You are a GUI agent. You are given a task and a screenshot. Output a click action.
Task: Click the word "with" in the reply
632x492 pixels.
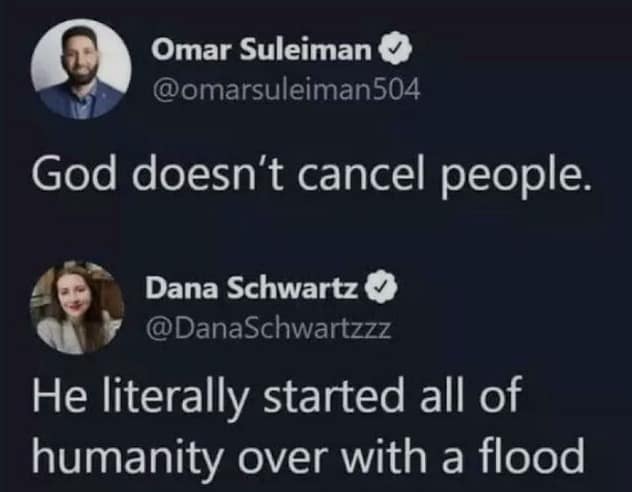(x=385, y=456)
